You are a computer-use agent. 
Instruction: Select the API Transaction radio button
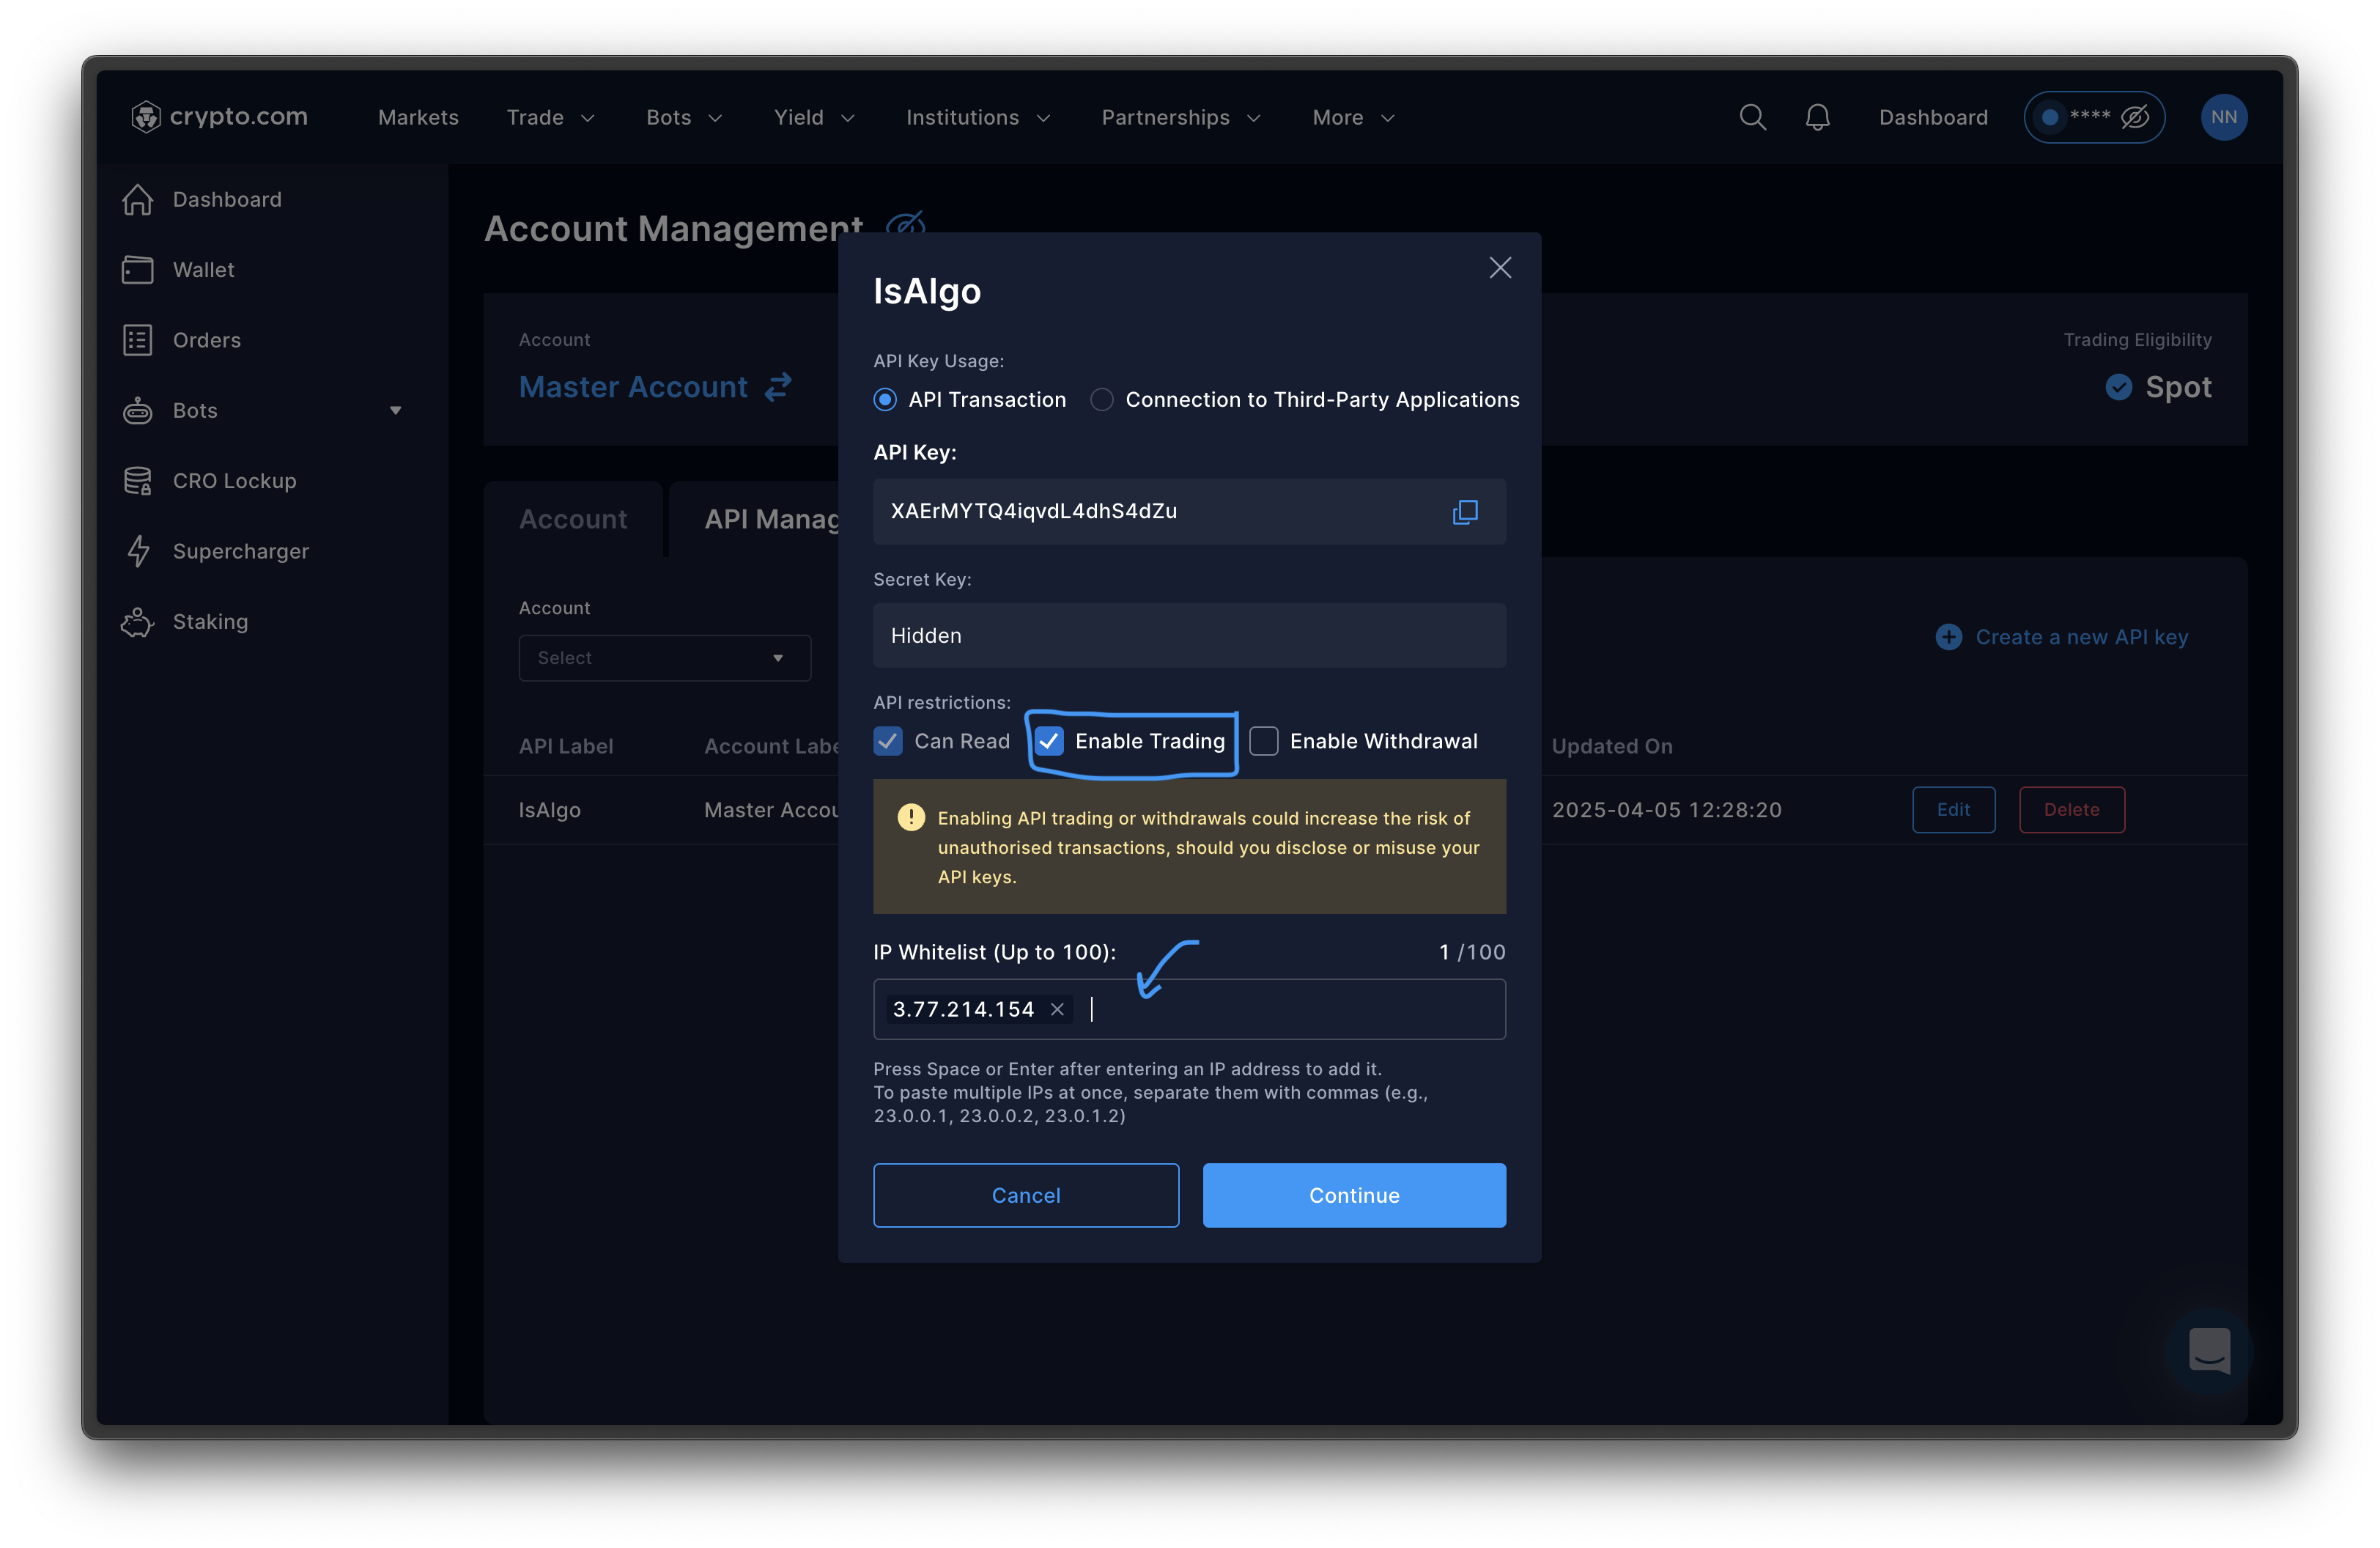tap(885, 400)
